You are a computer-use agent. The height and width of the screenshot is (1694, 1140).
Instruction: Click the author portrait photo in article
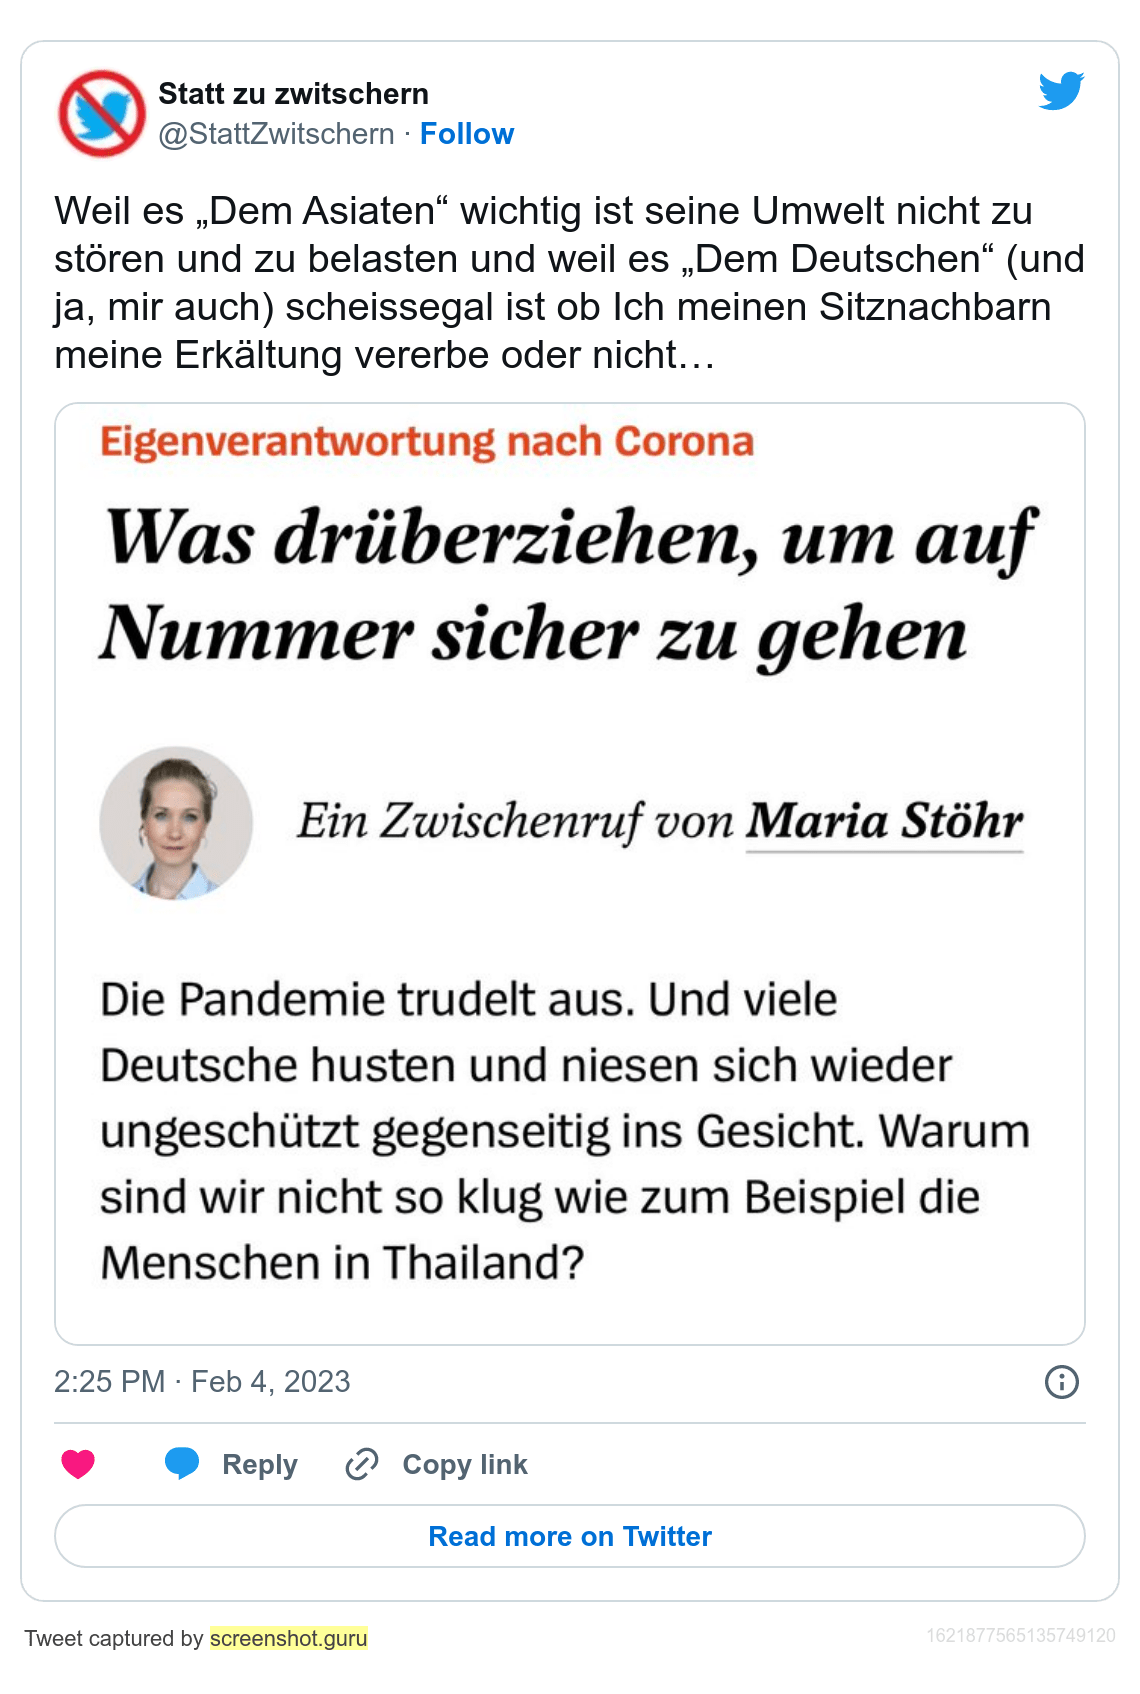point(176,823)
